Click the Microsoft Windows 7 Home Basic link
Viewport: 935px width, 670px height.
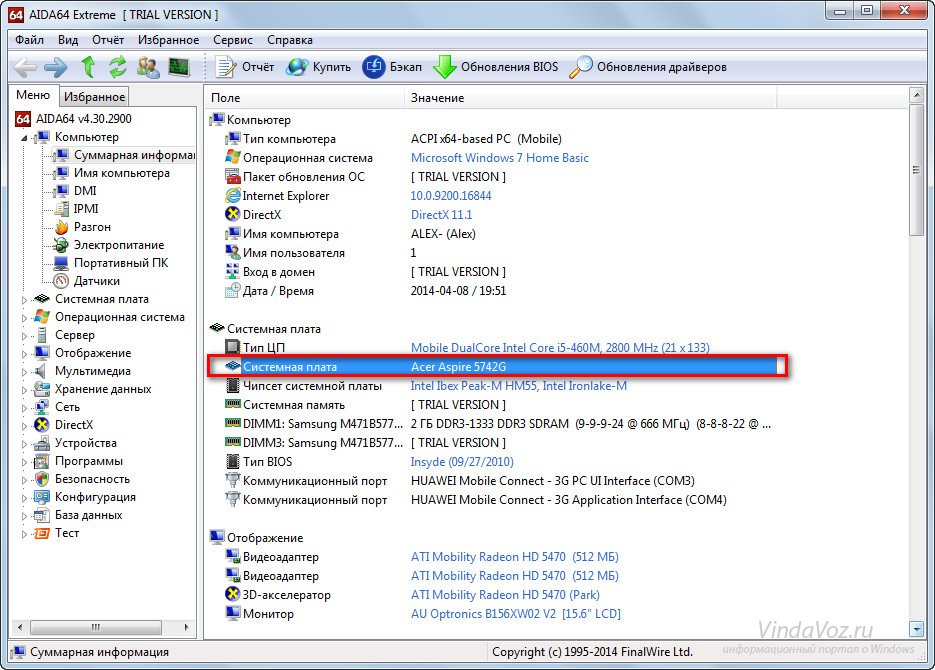[x=499, y=158]
